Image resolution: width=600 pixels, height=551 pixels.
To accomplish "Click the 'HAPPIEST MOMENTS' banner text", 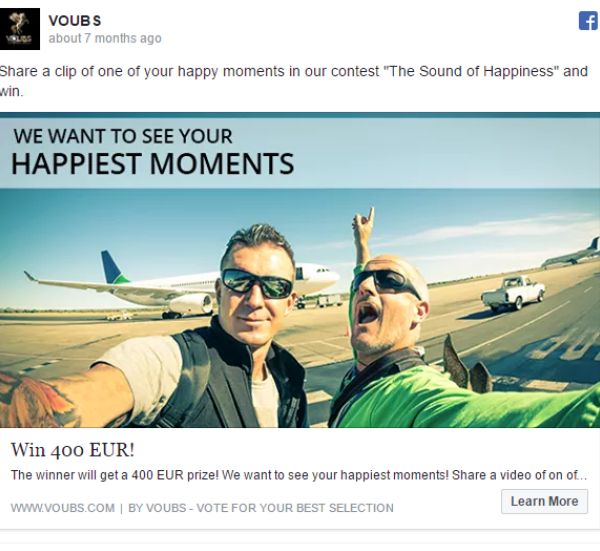I will 153,164.
